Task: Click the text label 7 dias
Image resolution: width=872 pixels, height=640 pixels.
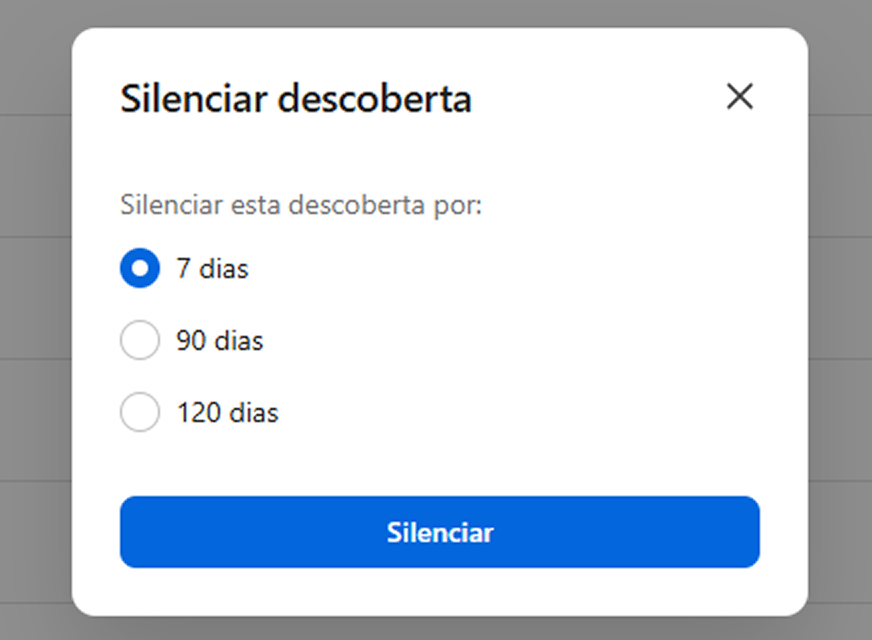Action: point(212,268)
